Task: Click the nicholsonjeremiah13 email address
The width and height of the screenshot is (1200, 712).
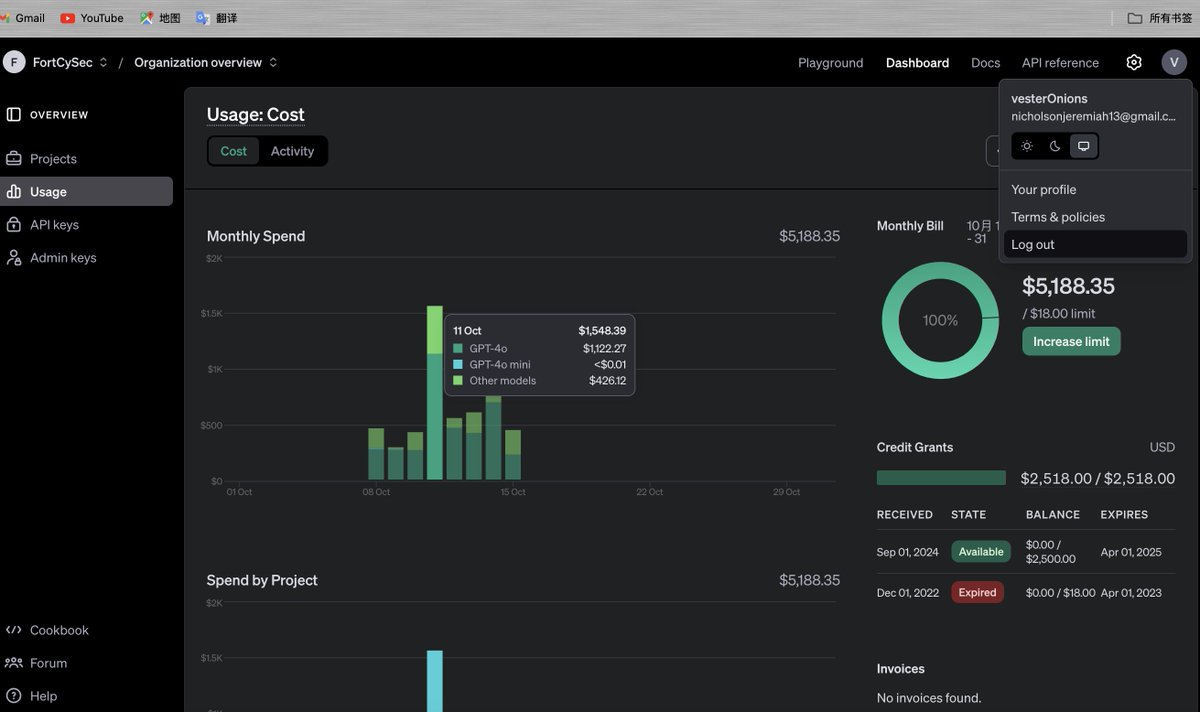Action: (x=1093, y=116)
